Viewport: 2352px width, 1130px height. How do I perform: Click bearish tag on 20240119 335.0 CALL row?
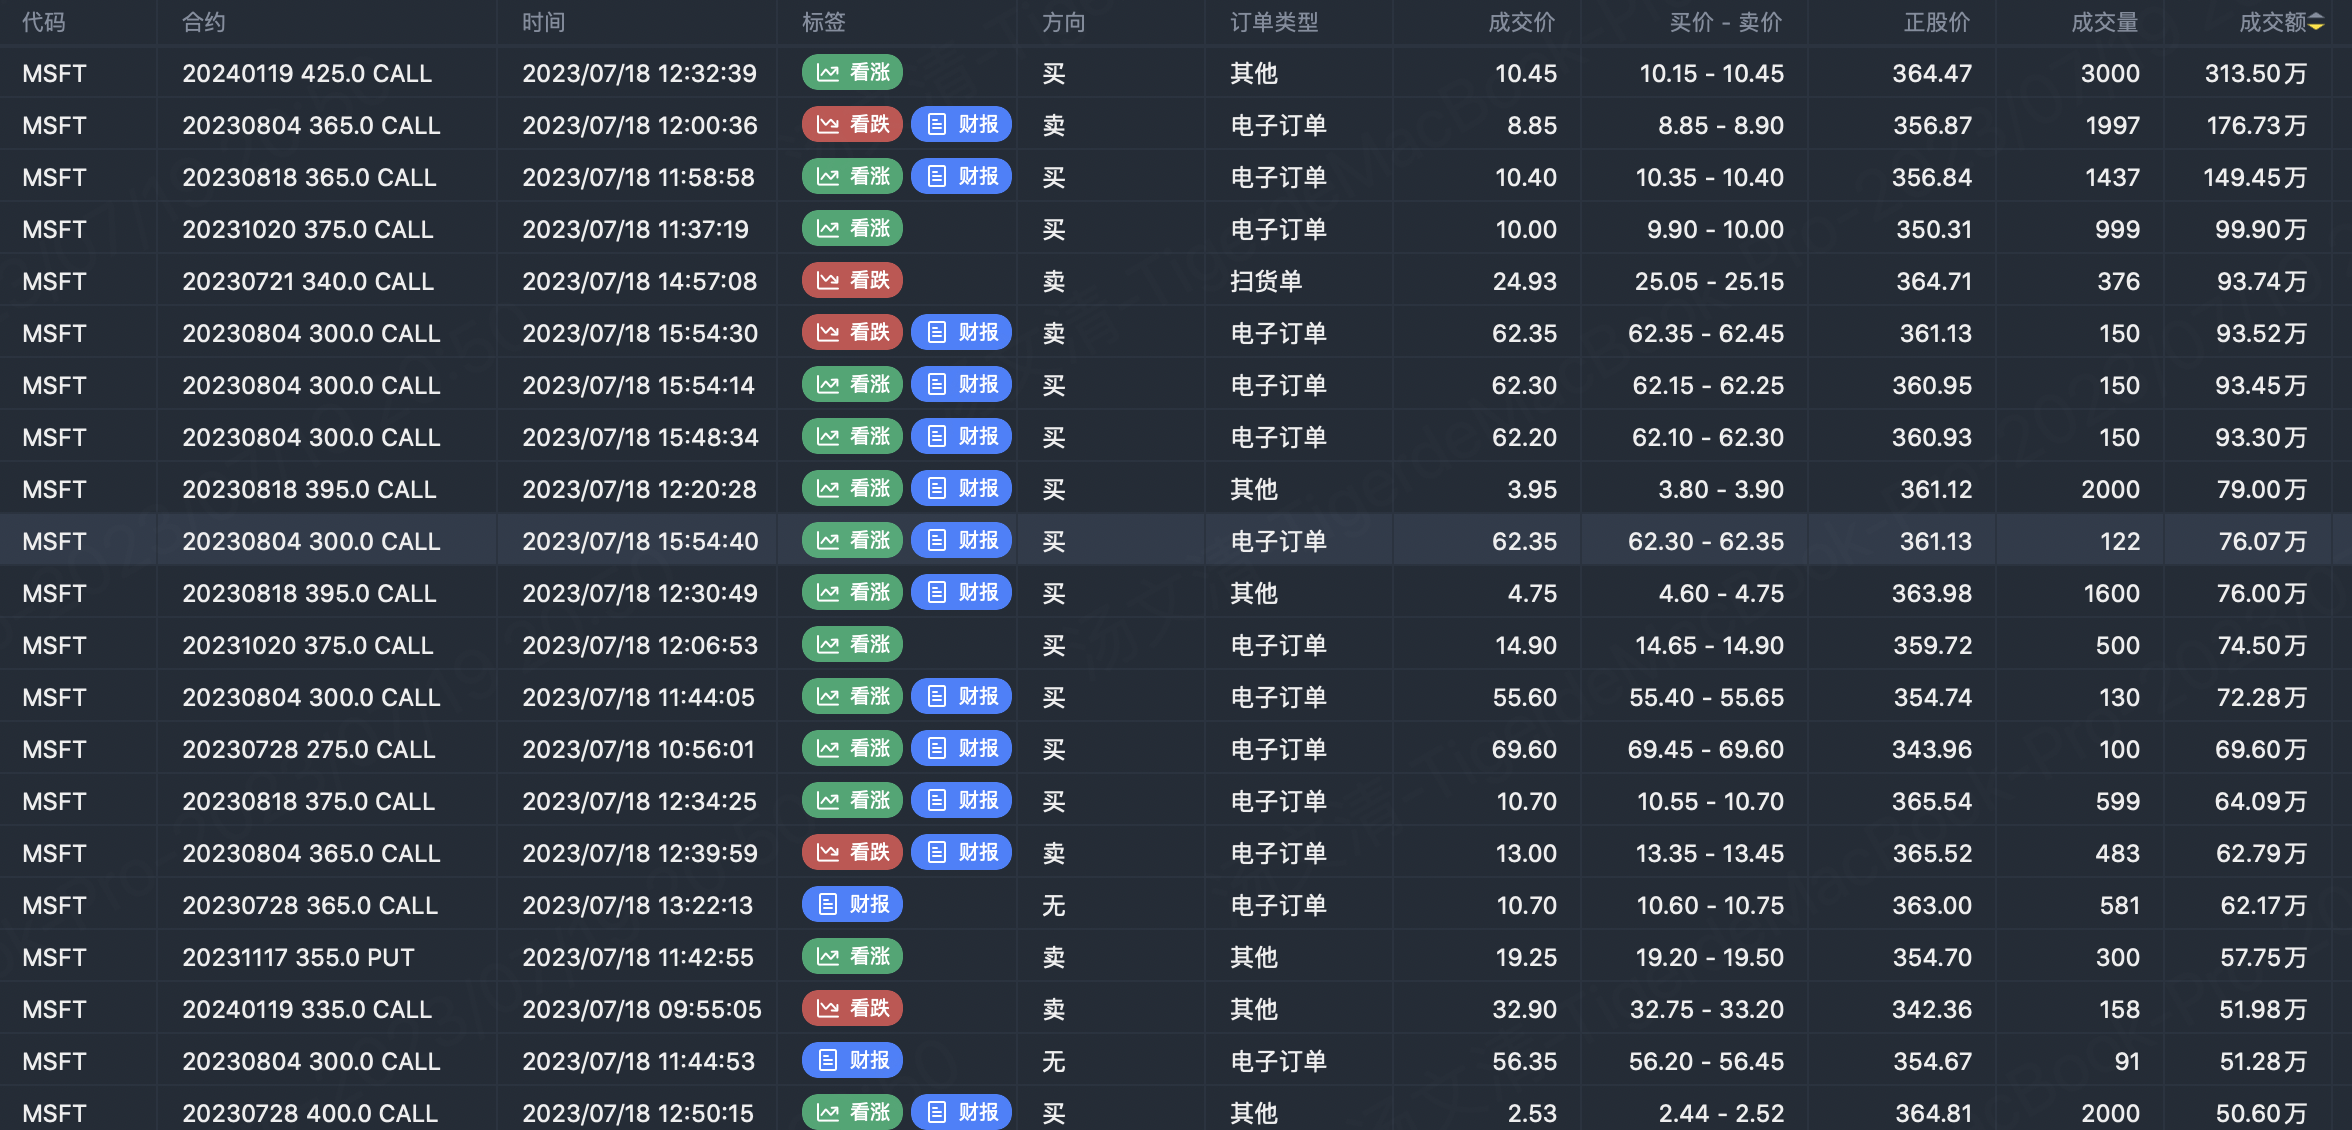tap(852, 1009)
